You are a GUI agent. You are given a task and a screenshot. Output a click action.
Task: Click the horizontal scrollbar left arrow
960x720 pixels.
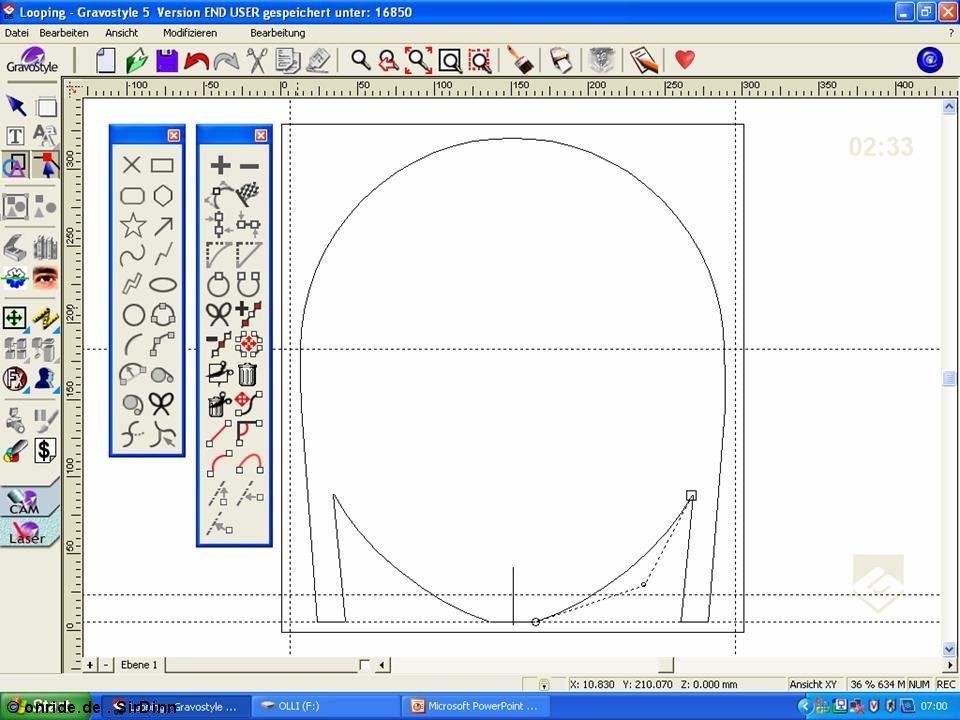382,664
